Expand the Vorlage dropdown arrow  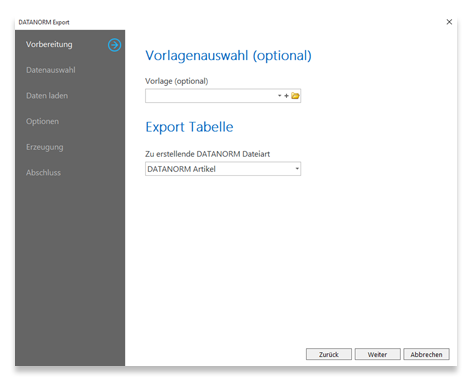[280, 96]
